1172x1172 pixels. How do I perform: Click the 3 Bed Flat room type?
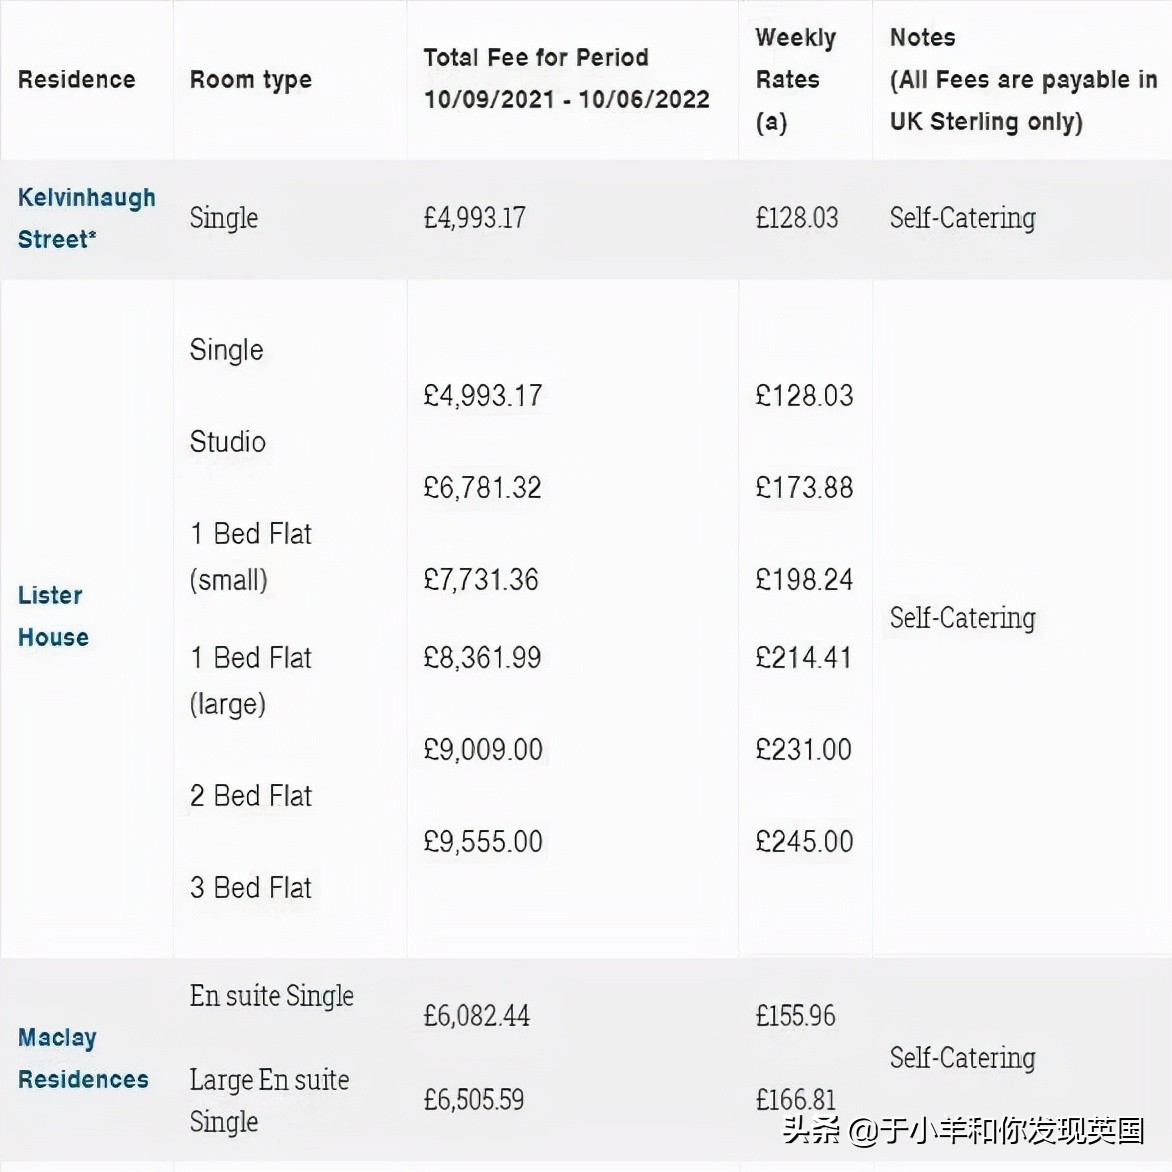pyautogui.click(x=251, y=888)
